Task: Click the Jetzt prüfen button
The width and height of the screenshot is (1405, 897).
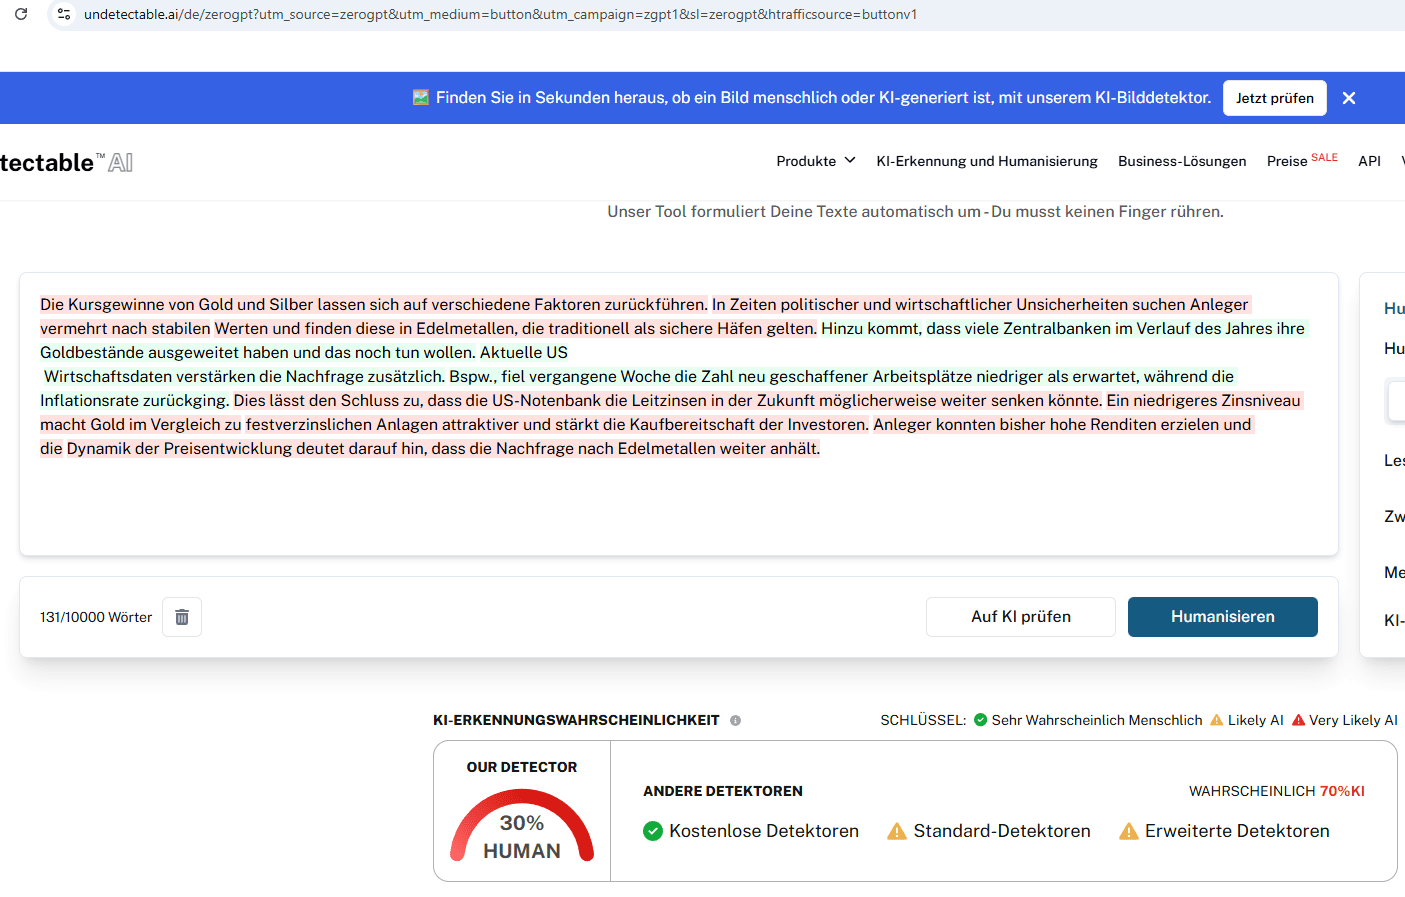Action: (1274, 98)
